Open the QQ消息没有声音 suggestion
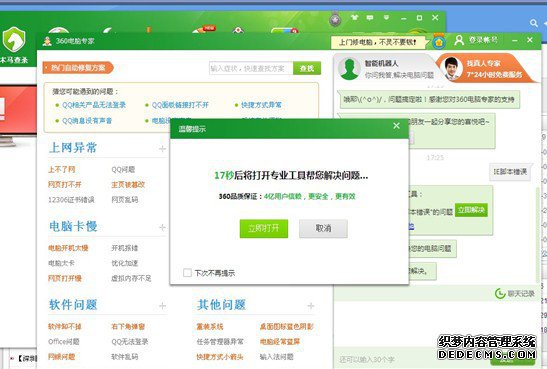The width and height of the screenshot is (547, 369). [x=87, y=121]
